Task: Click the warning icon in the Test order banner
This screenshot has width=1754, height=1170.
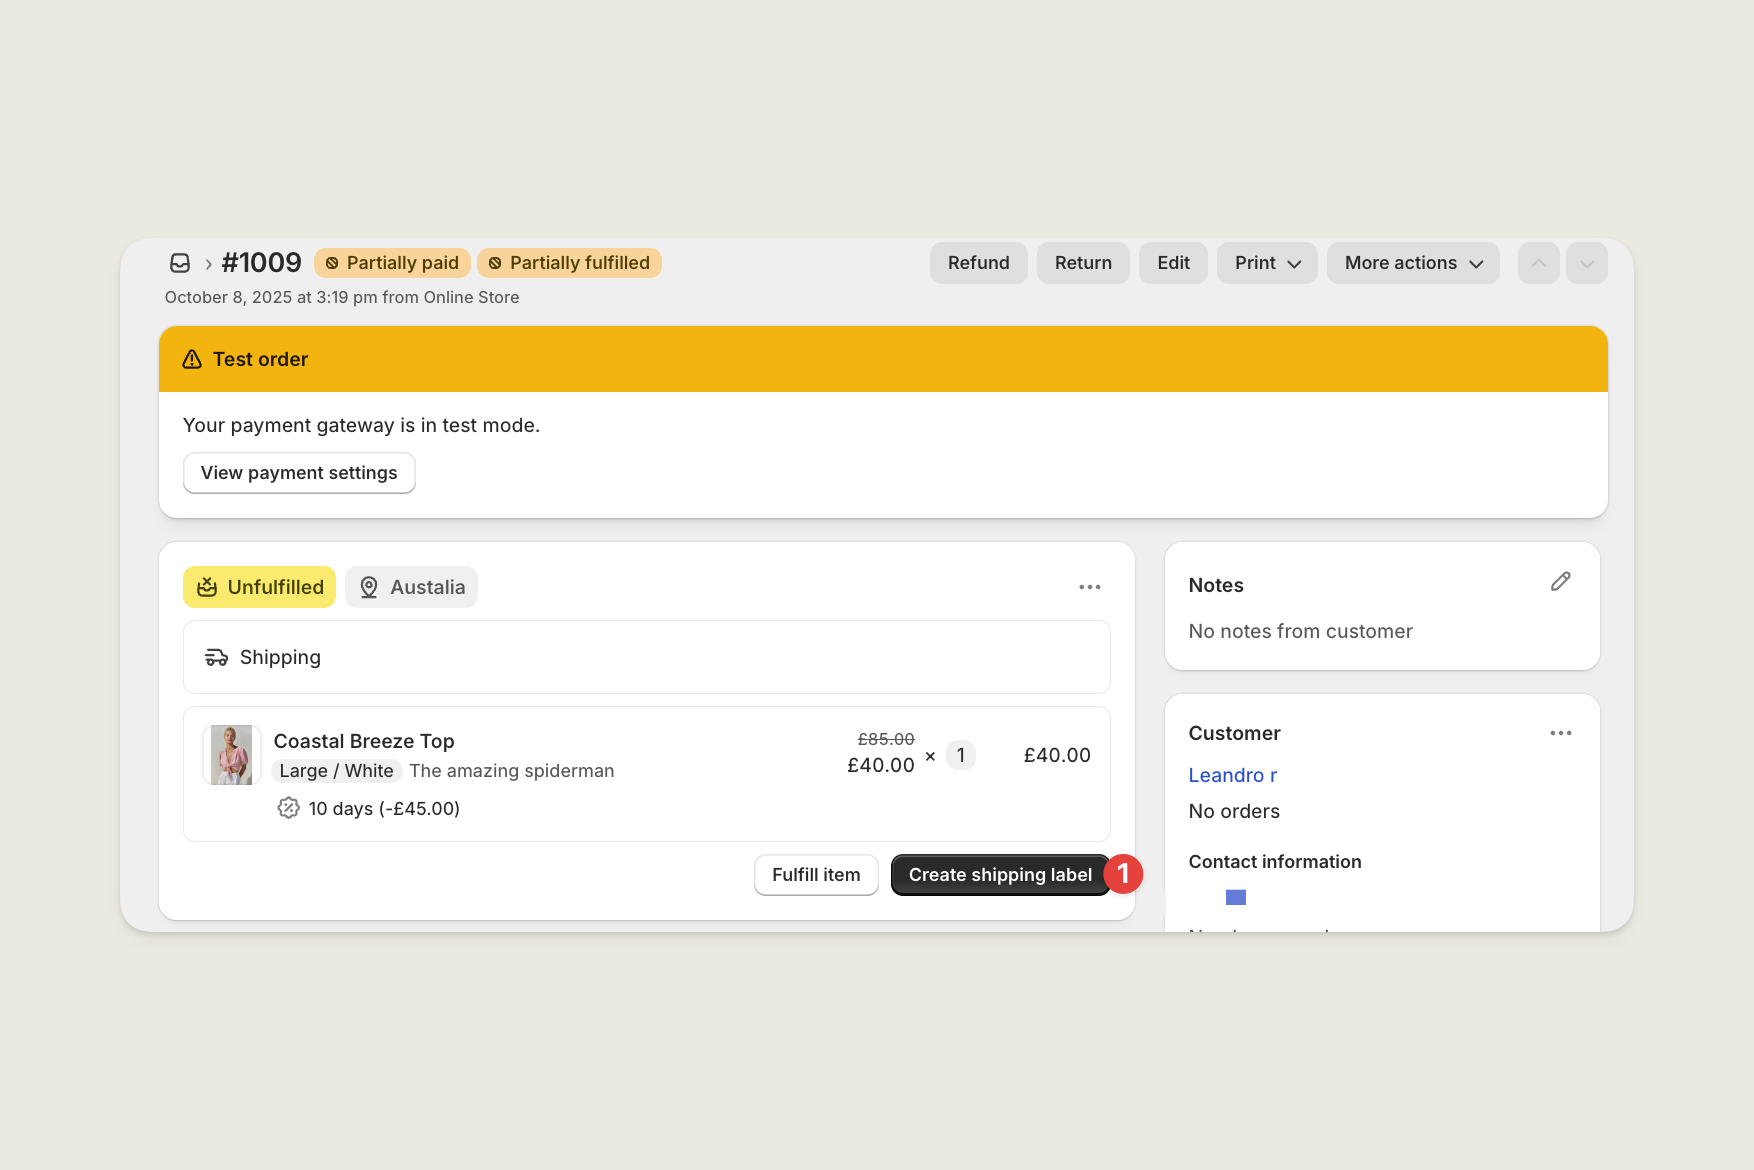Action: (192, 358)
